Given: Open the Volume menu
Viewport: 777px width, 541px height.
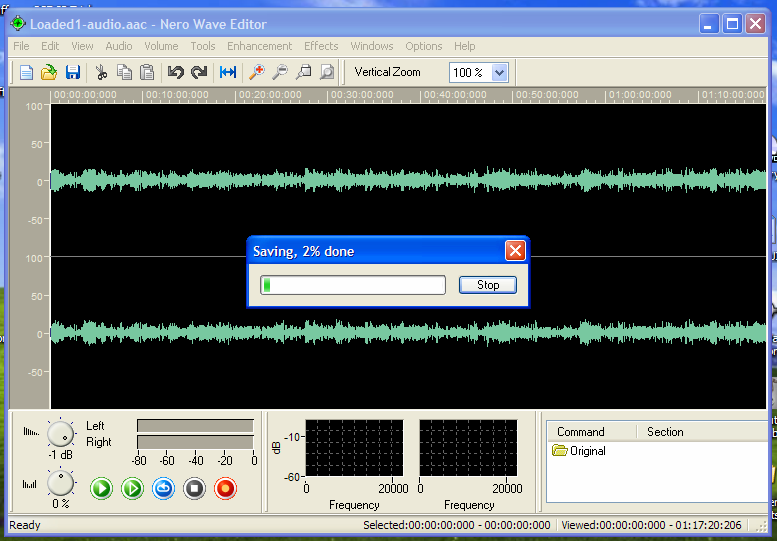Looking at the screenshot, I should [x=162, y=46].
